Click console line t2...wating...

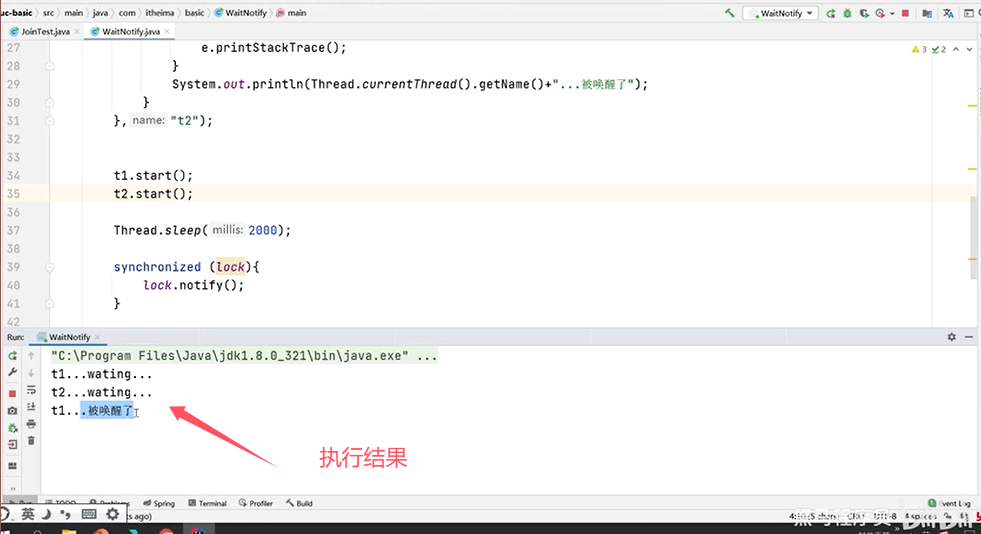[x=101, y=393]
